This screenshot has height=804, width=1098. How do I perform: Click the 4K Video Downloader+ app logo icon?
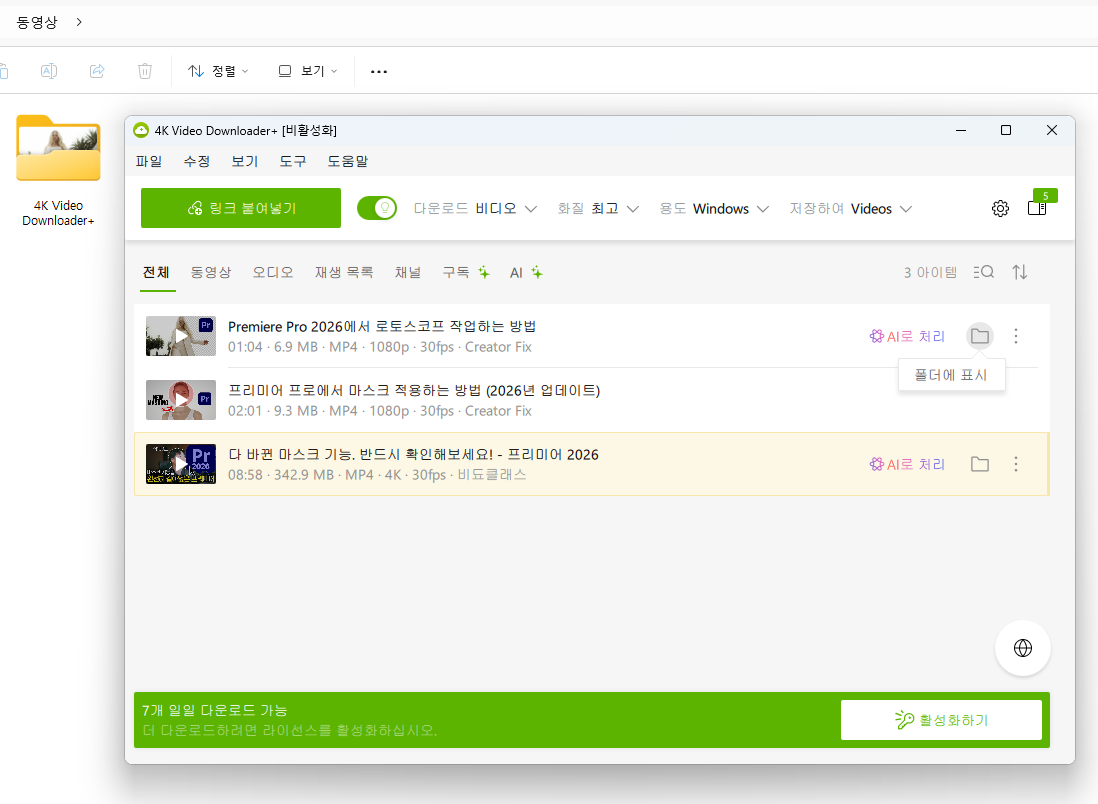141,130
